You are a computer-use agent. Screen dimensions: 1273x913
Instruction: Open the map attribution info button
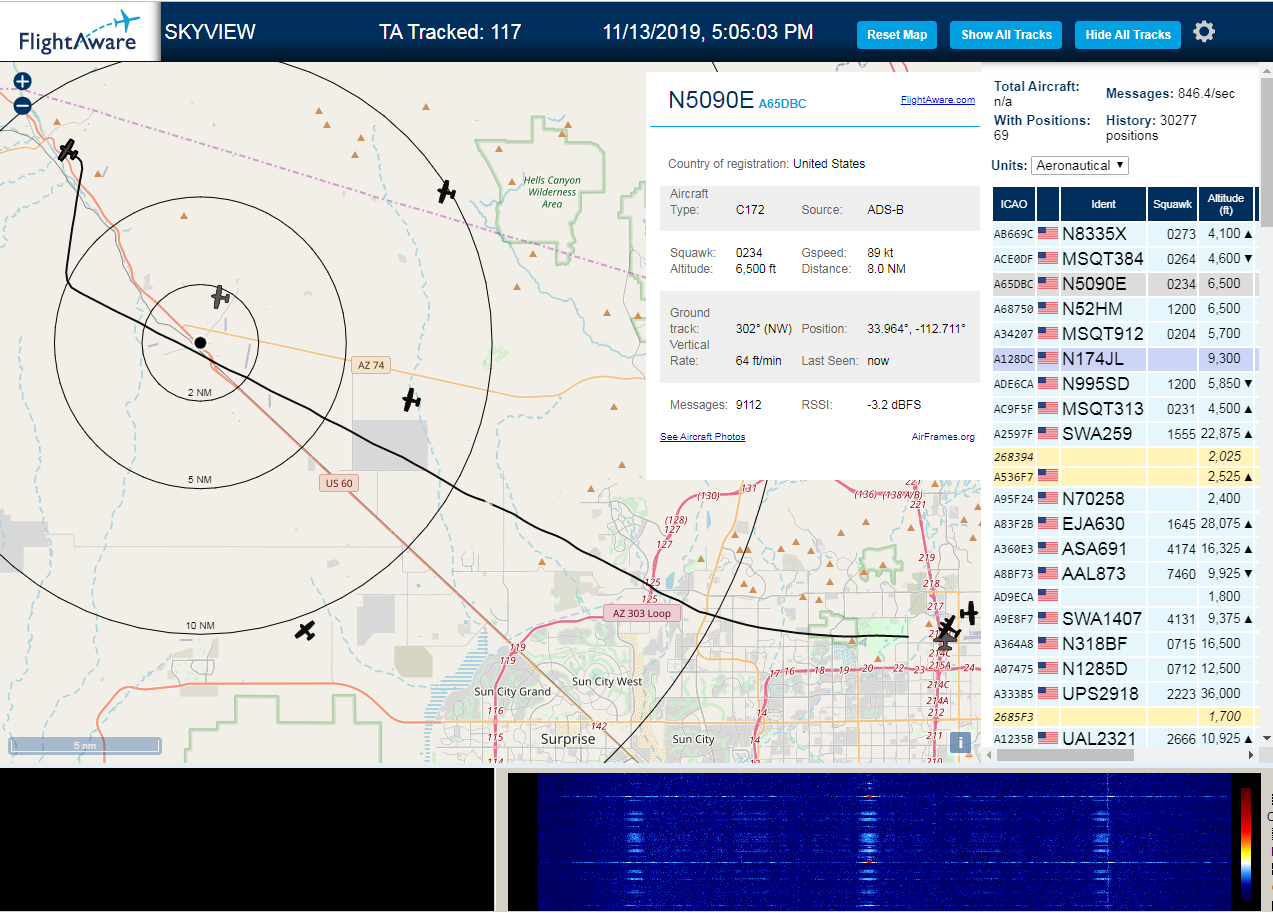coord(959,742)
